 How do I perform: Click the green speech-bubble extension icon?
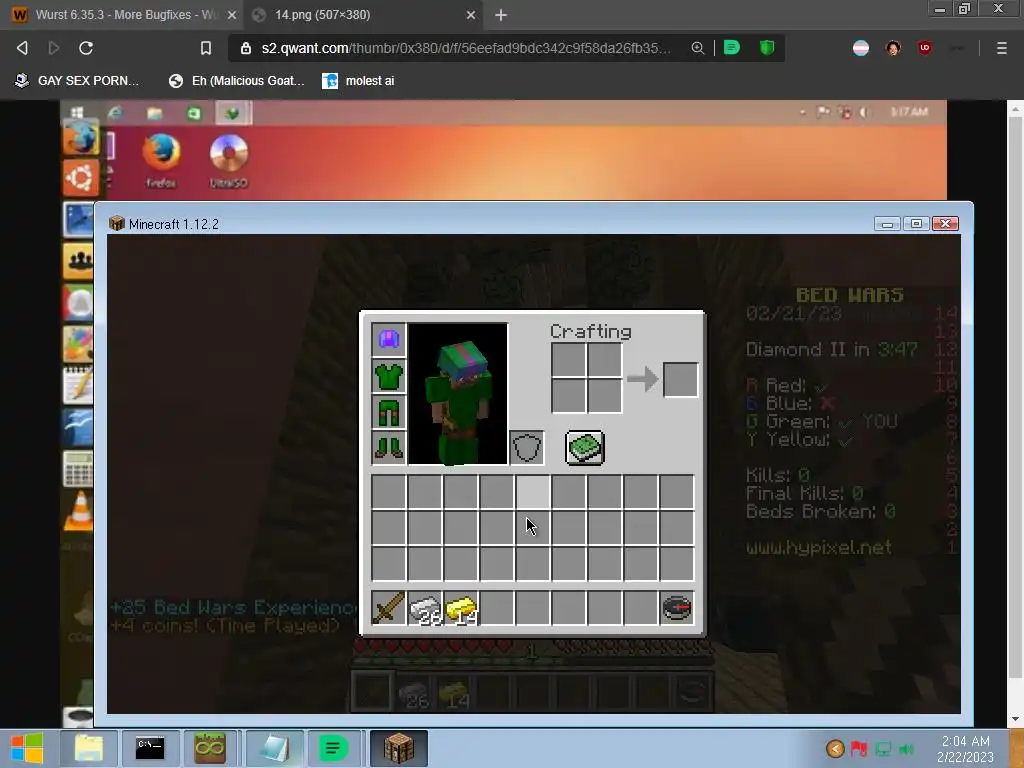[732, 48]
